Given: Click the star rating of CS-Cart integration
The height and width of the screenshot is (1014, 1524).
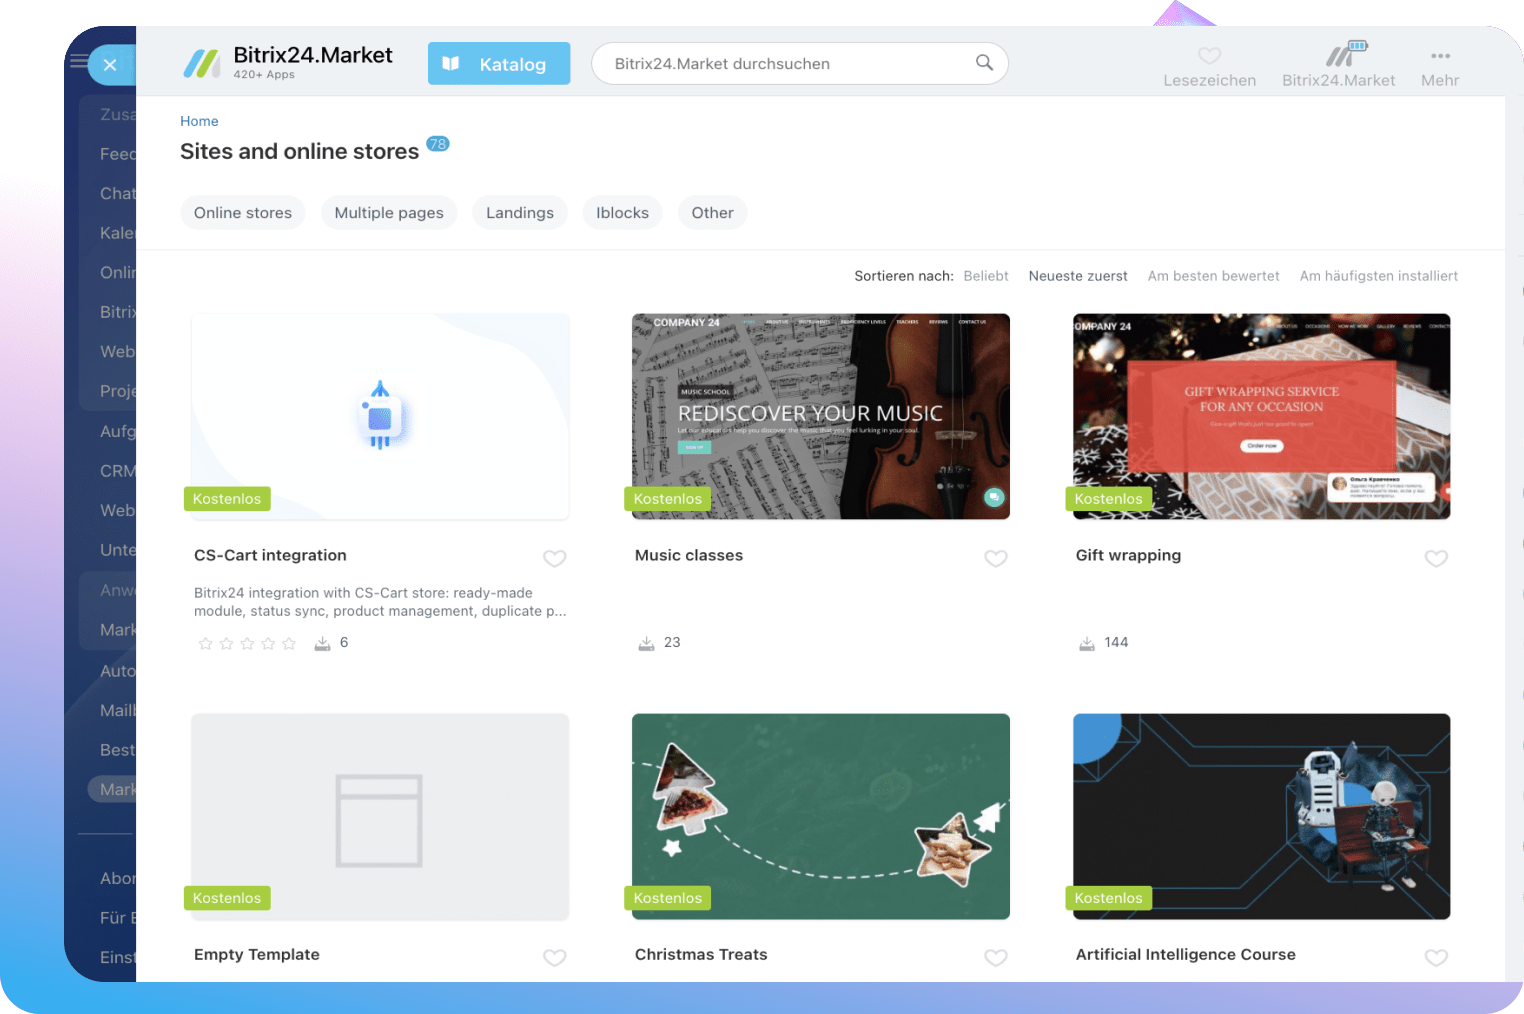Looking at the screenshot, I should pyautogui.click(x=247, y=643).
